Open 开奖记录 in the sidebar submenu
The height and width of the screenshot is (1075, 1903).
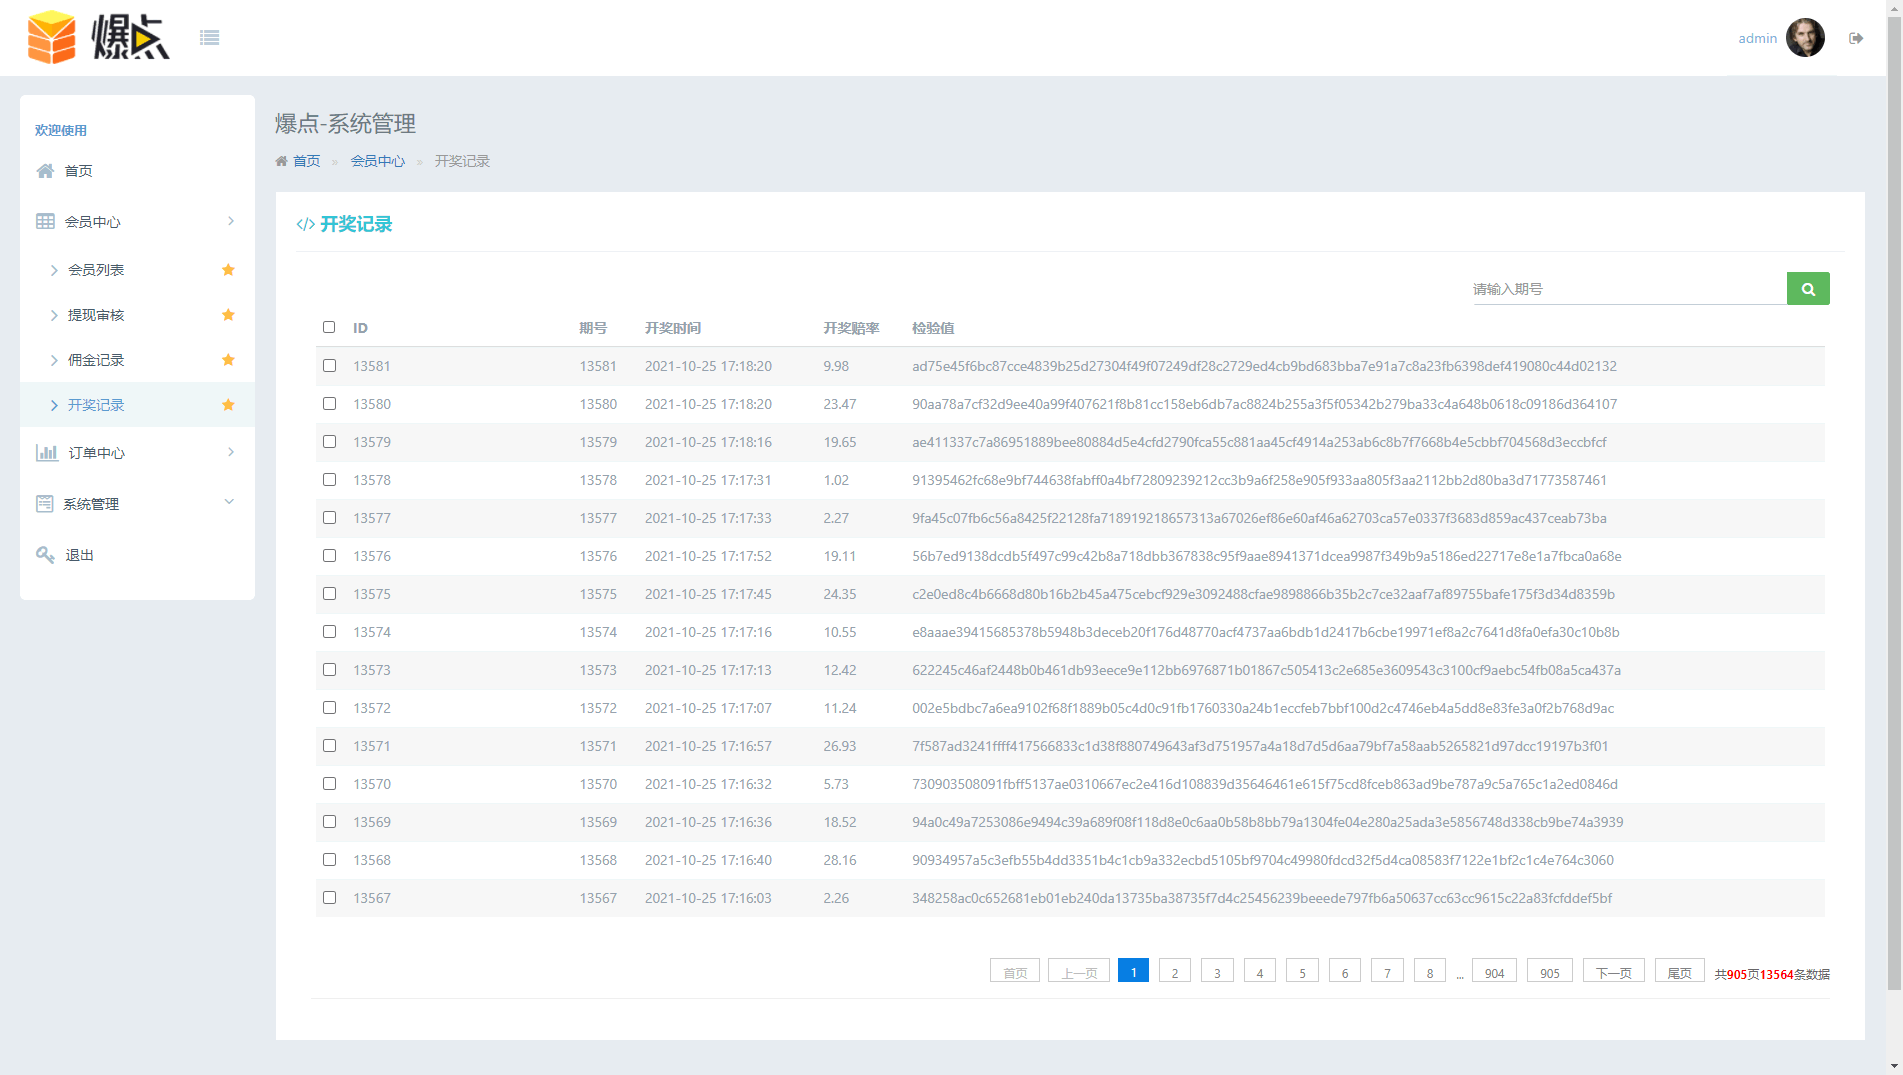[x=96, y=405]
